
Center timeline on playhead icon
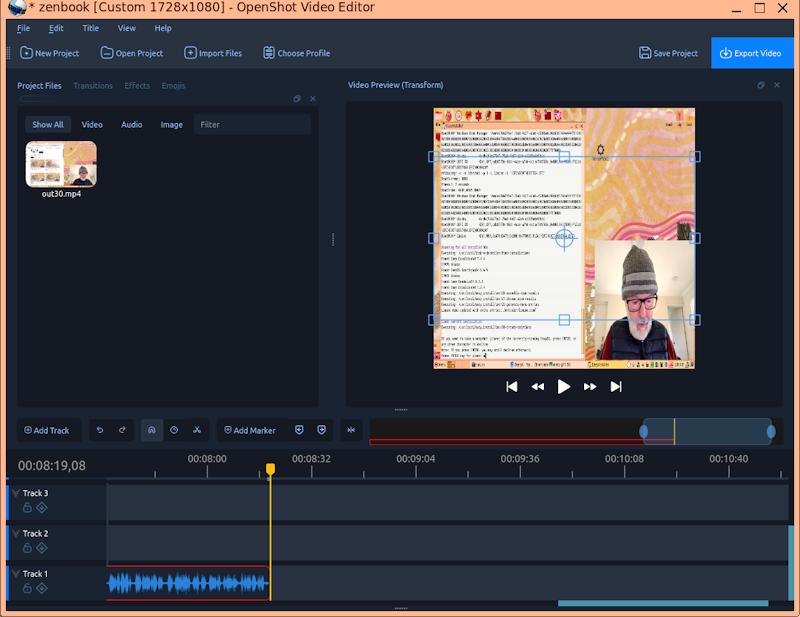351,430
